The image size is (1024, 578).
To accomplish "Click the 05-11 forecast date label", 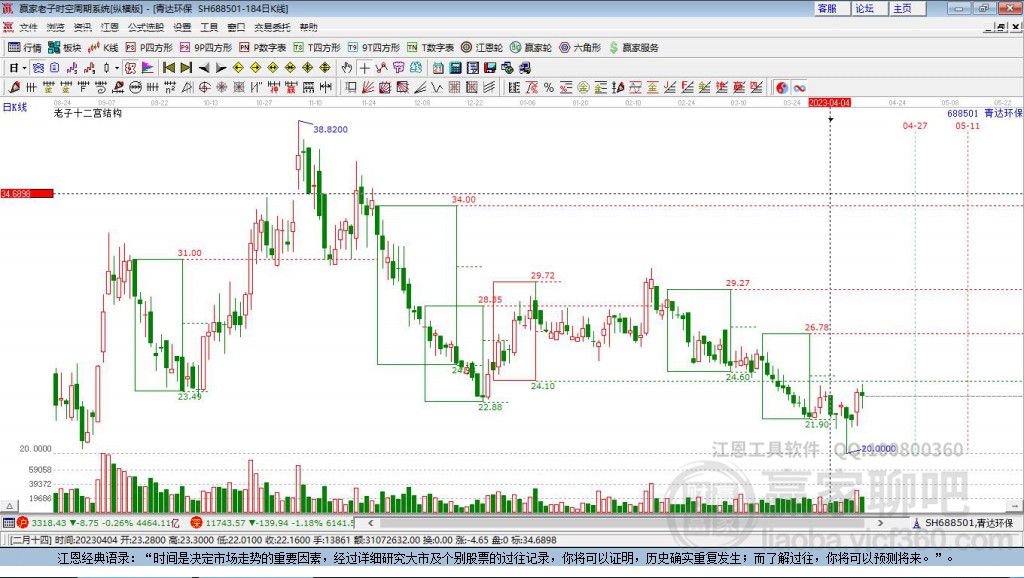I will click(968, 125).
